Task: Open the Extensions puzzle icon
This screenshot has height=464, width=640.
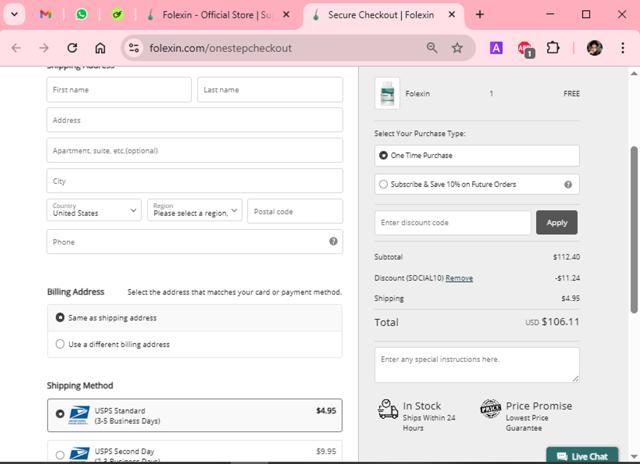Action: click(x=553, y=48)
